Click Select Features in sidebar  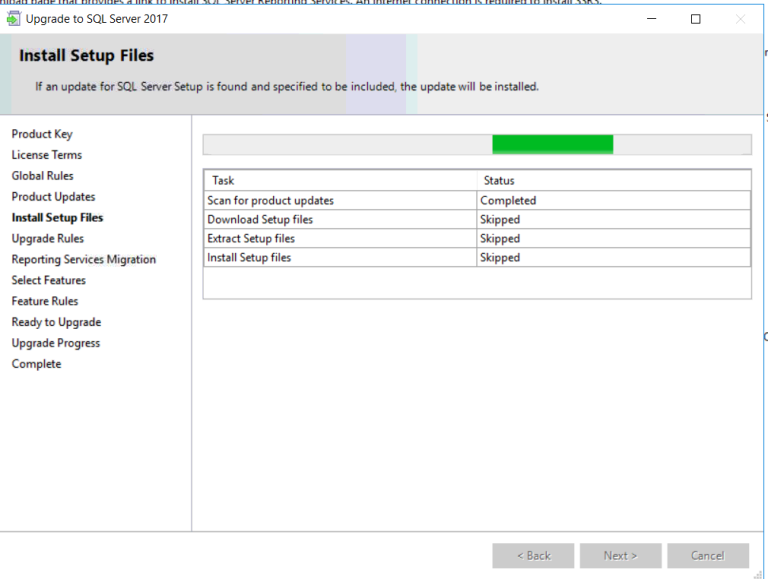(49, 281)
